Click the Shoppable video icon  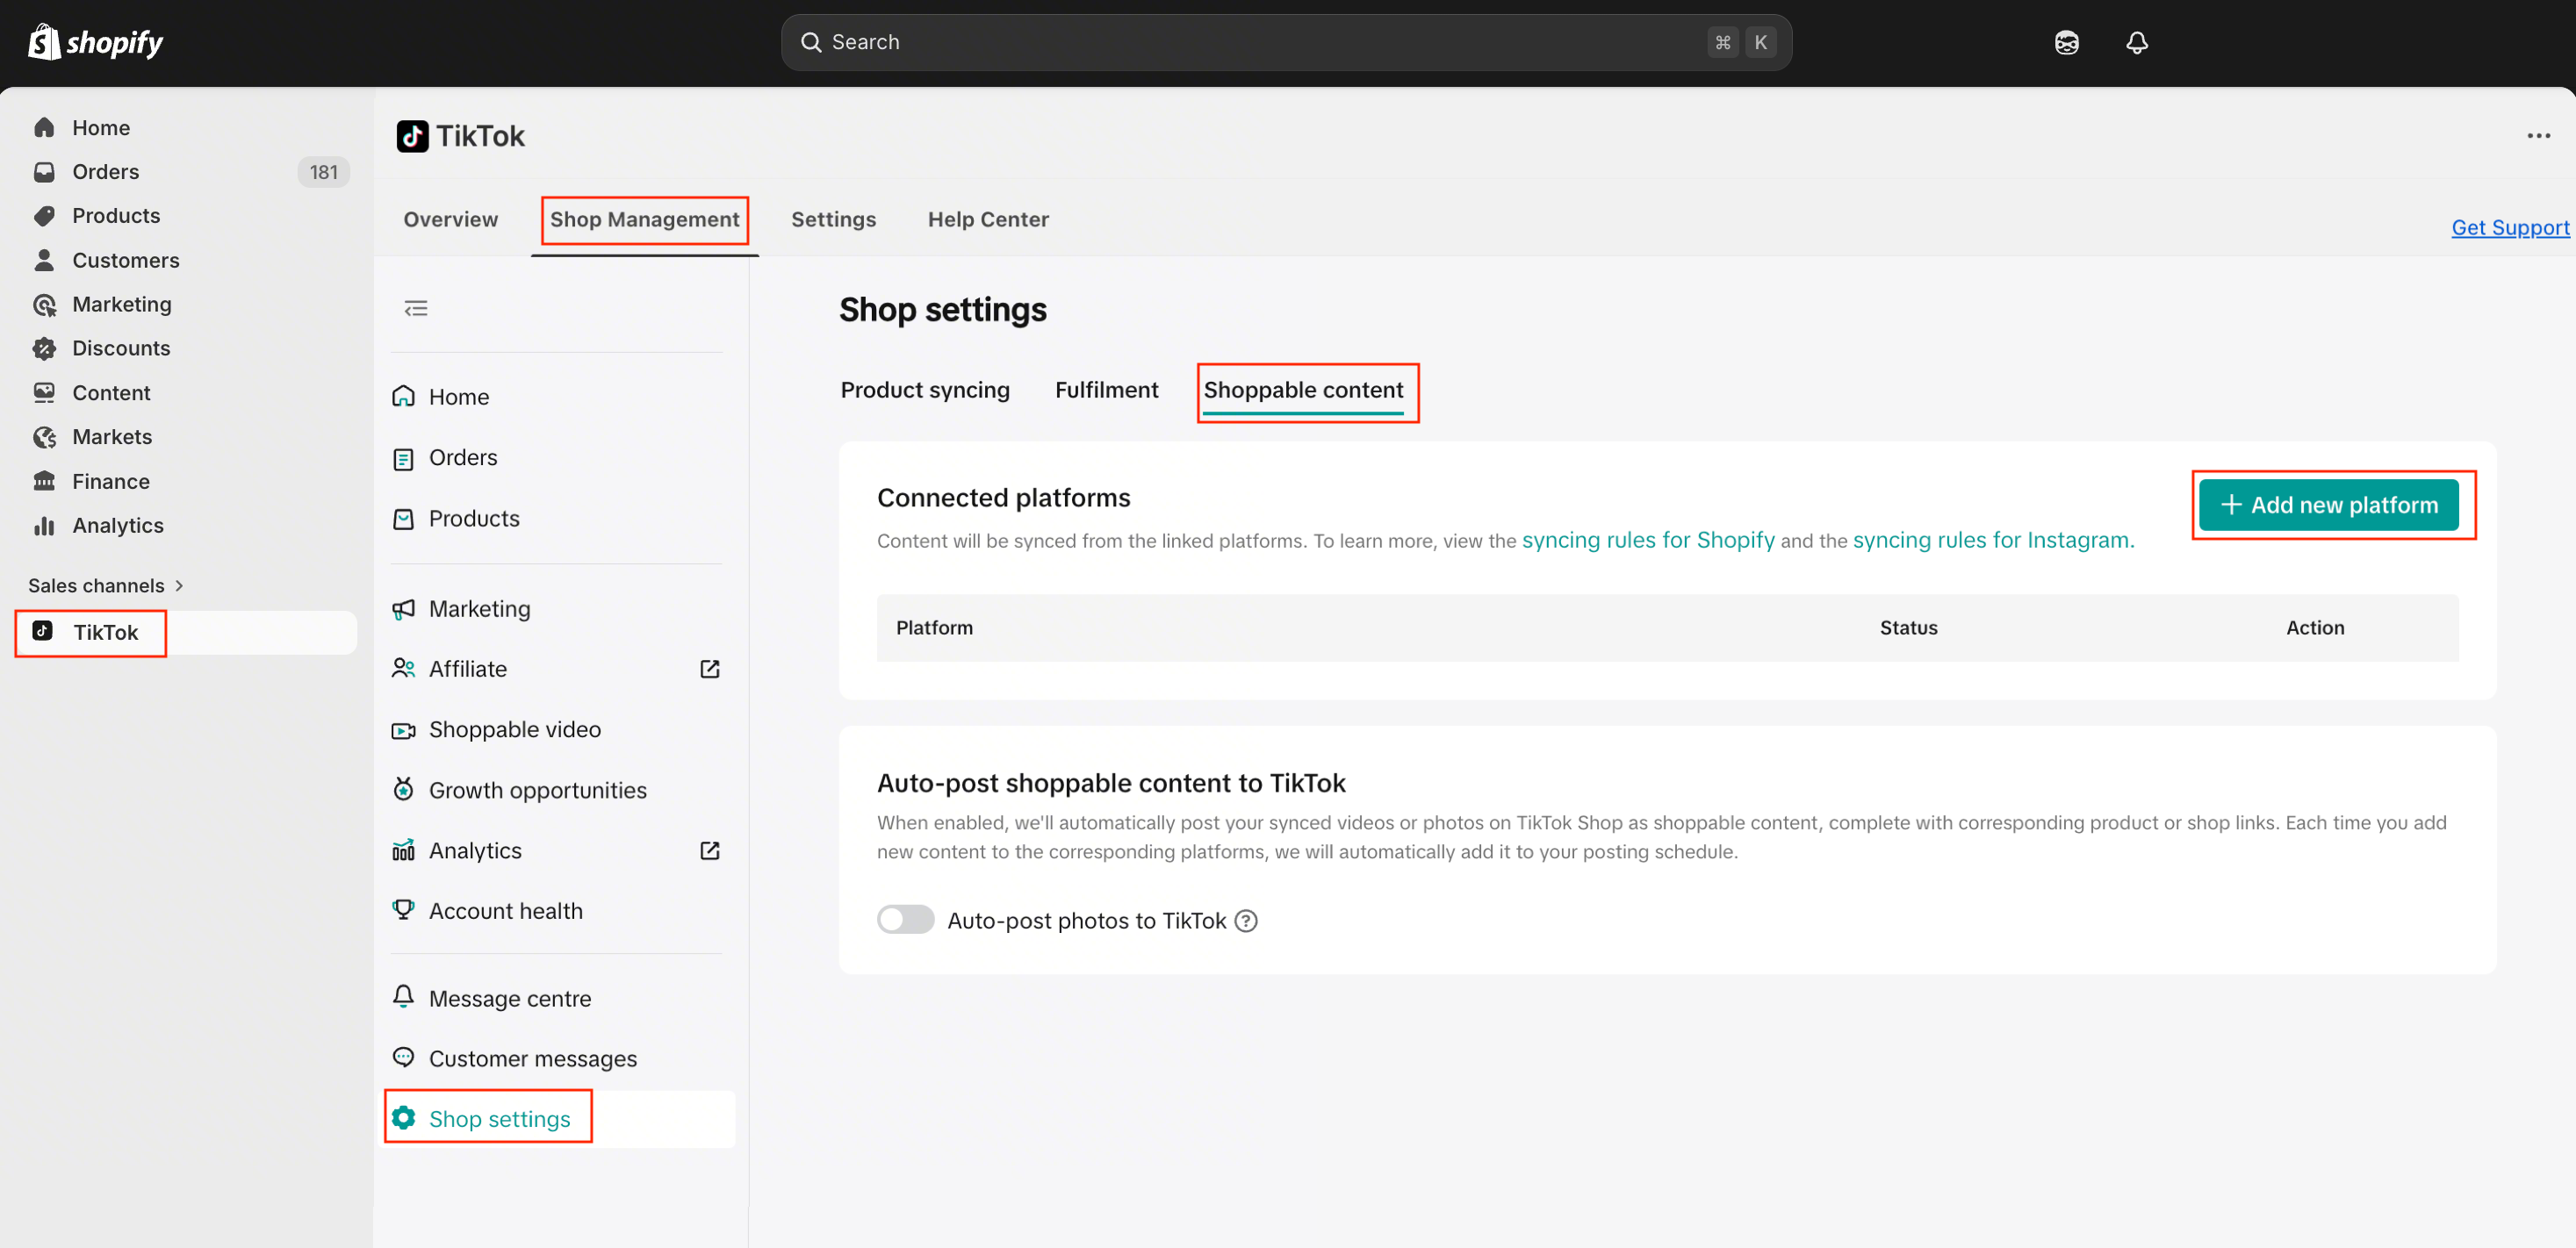(403, 730)
